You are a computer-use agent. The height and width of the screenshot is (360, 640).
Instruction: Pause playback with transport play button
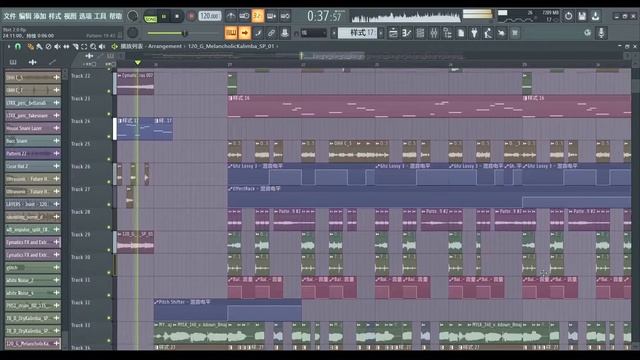(164, 16)
